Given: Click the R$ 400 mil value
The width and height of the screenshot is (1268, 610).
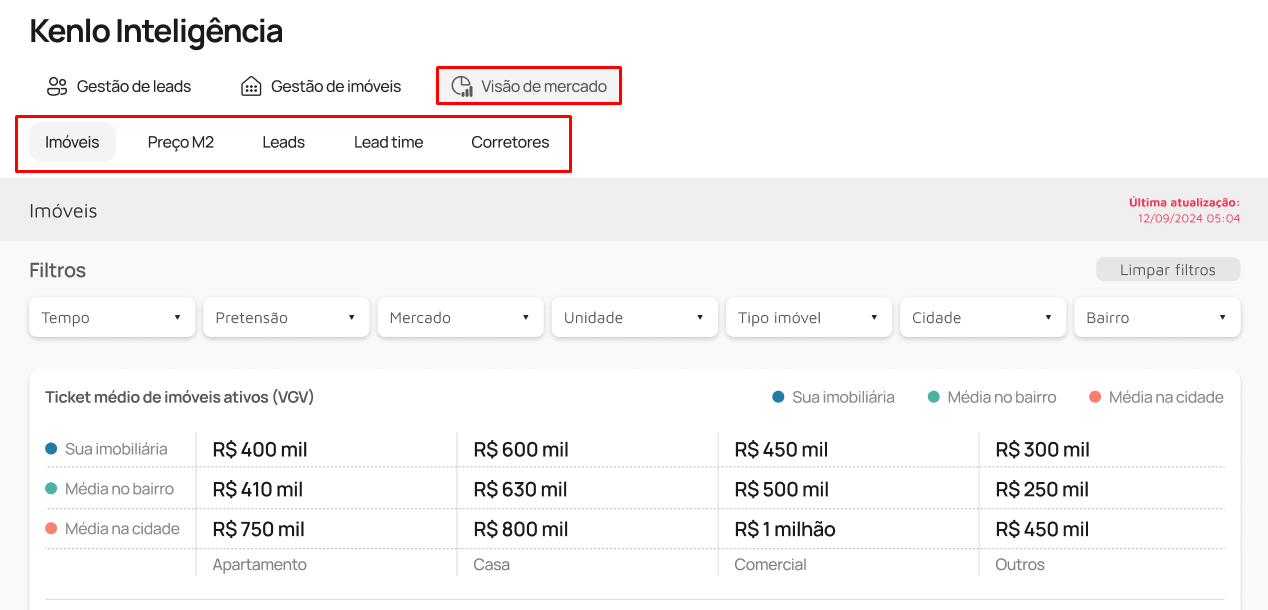Looking at the screenshot, I should [x=260, y=450].
